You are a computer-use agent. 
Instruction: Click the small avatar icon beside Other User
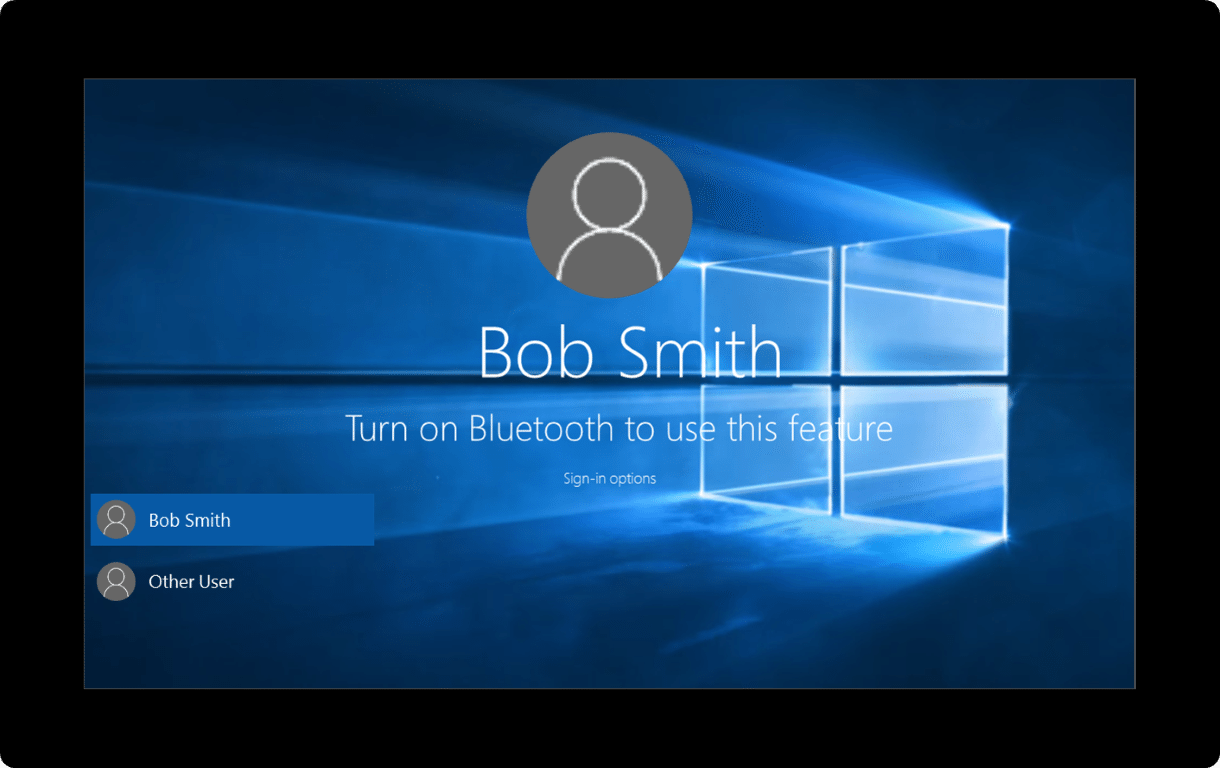[x=116, y=581]
